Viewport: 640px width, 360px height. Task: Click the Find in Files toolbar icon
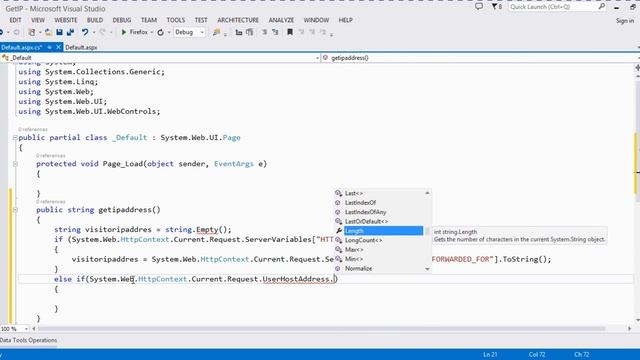[216, 32]
